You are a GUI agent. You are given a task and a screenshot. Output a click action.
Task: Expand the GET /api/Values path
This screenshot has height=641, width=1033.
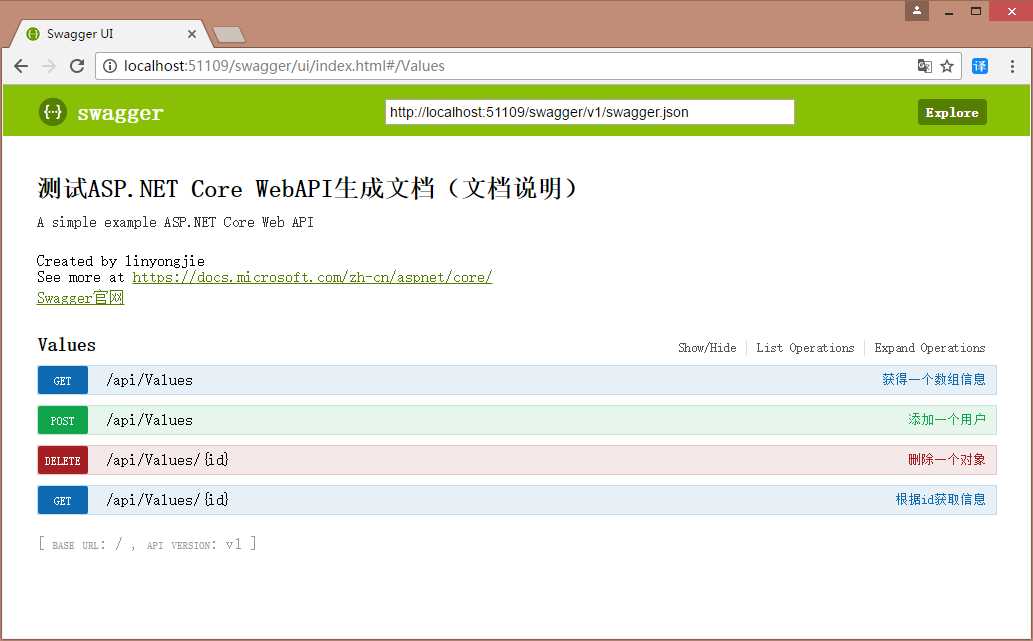[150, 380]
